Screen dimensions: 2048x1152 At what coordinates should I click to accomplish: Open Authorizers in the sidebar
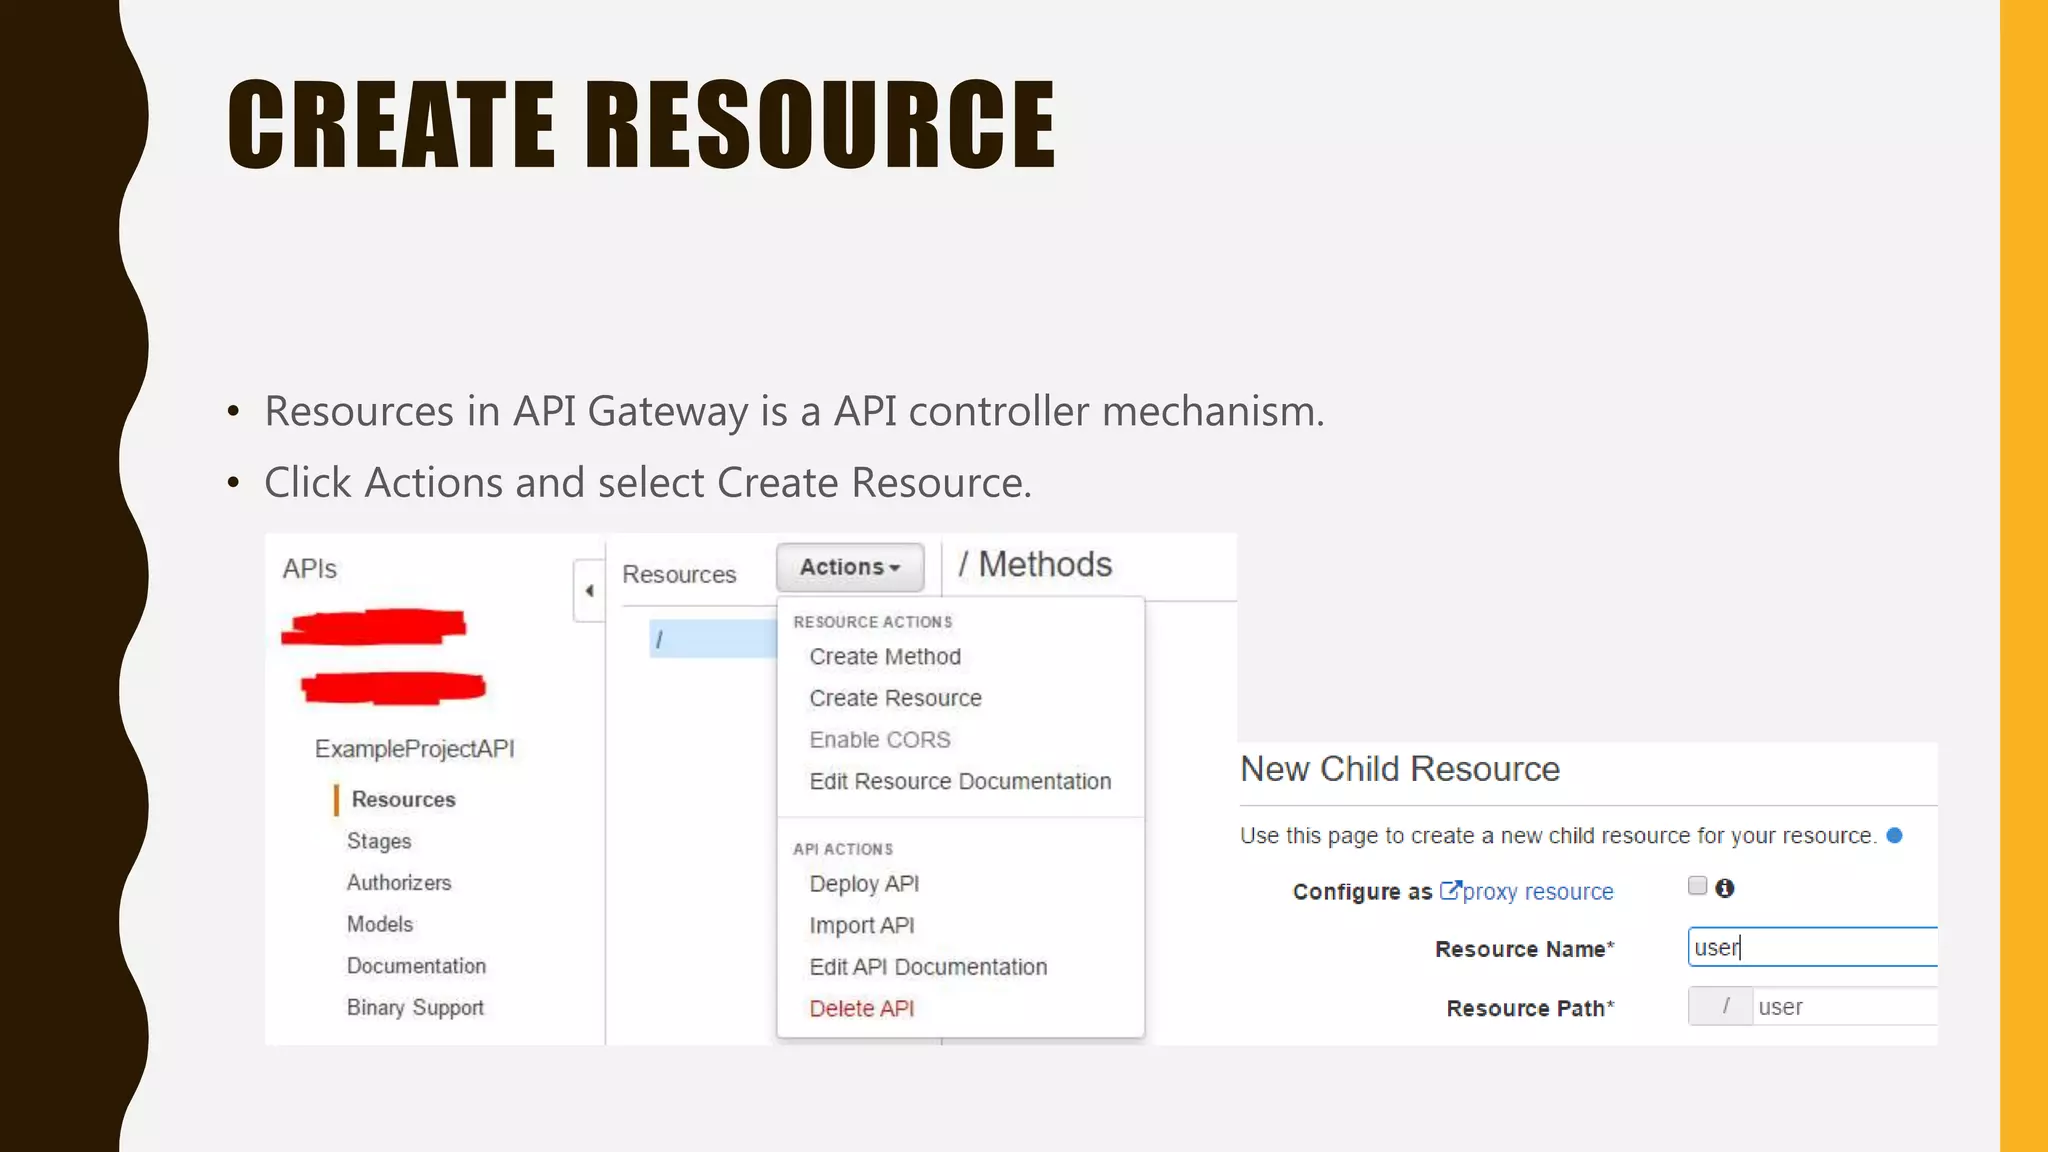tap(399, 883)
